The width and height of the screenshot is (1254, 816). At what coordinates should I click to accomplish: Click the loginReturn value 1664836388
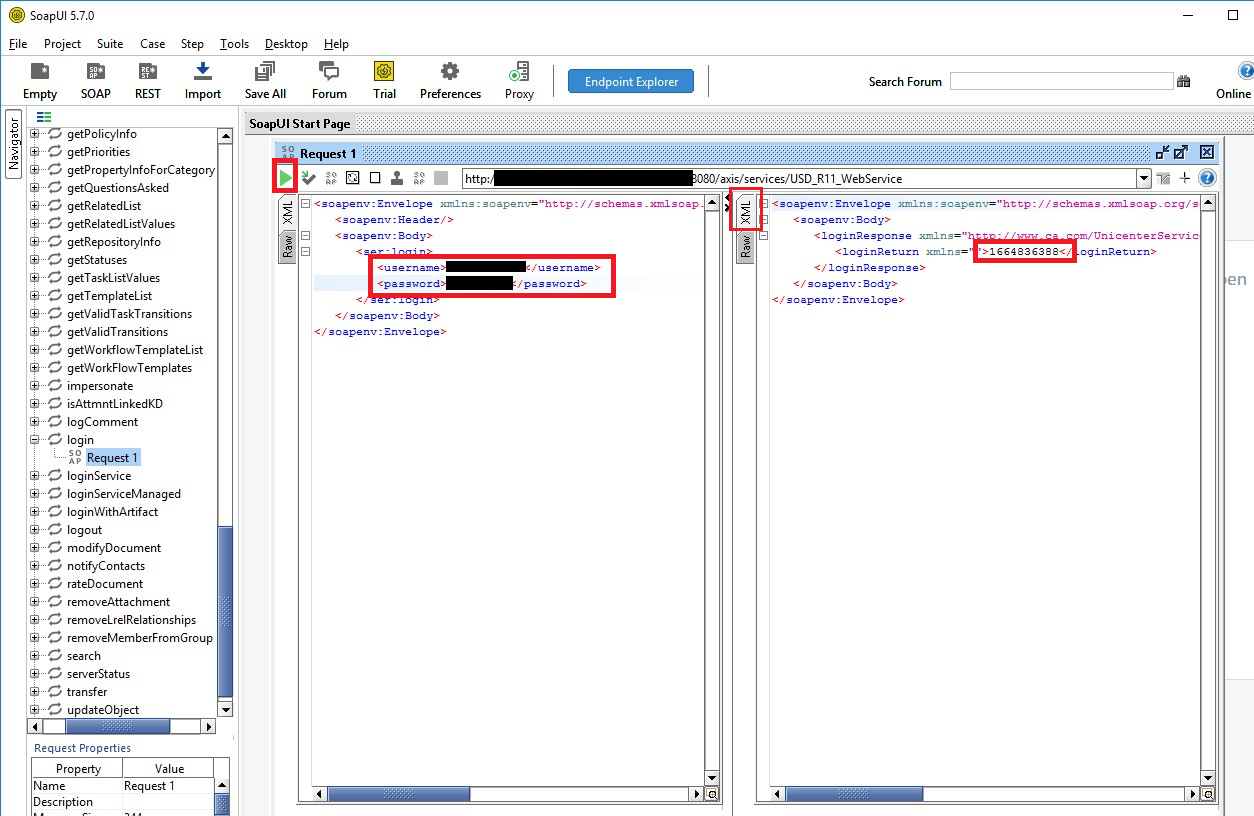click(x=1023, y=252)
